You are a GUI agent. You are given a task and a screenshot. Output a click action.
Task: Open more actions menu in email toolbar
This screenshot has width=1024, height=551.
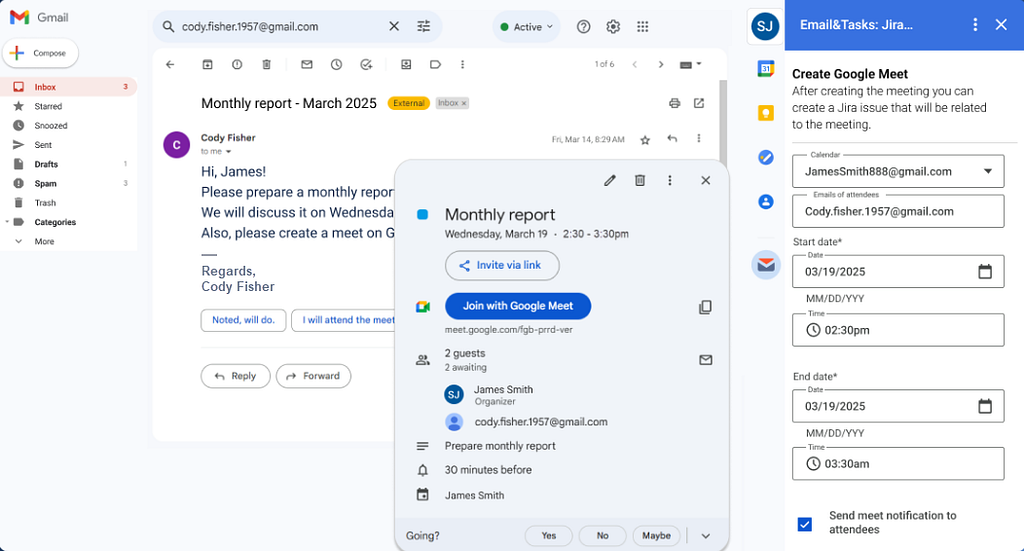point(462,65)
